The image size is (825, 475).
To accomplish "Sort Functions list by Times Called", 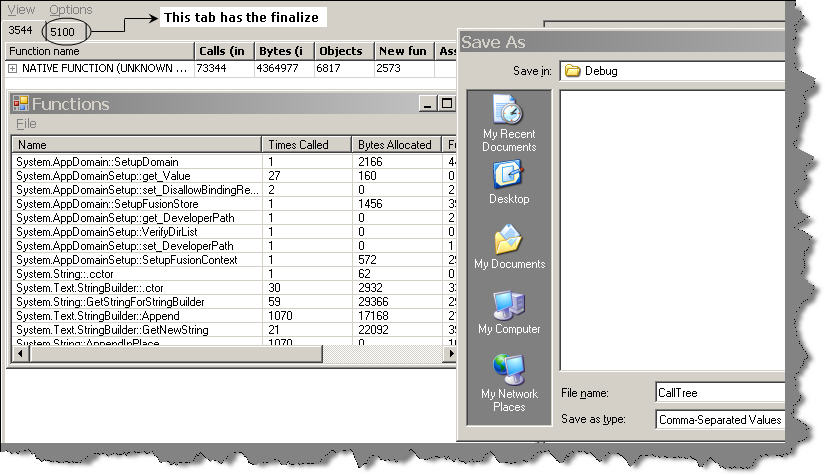I will (306, 145).
